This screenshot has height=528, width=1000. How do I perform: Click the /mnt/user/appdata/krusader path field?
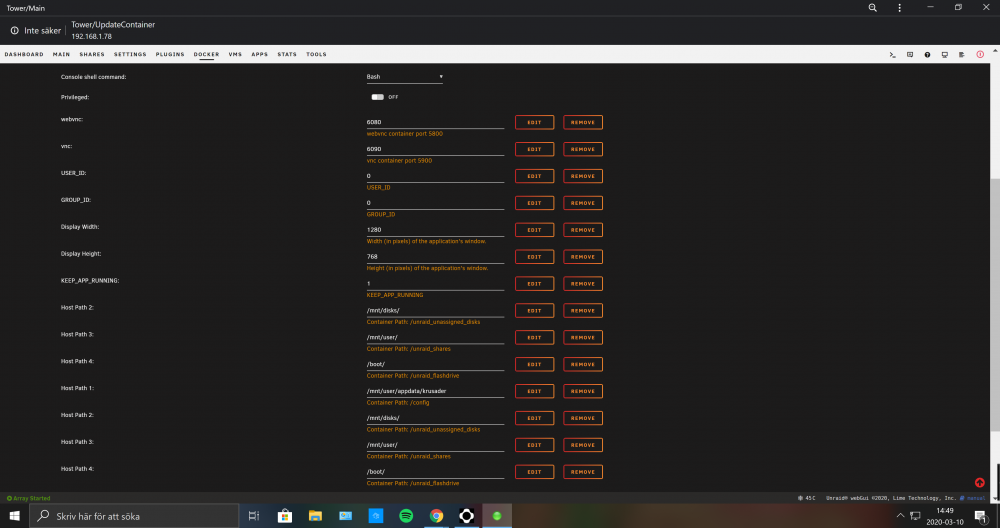tap(435, 391)
